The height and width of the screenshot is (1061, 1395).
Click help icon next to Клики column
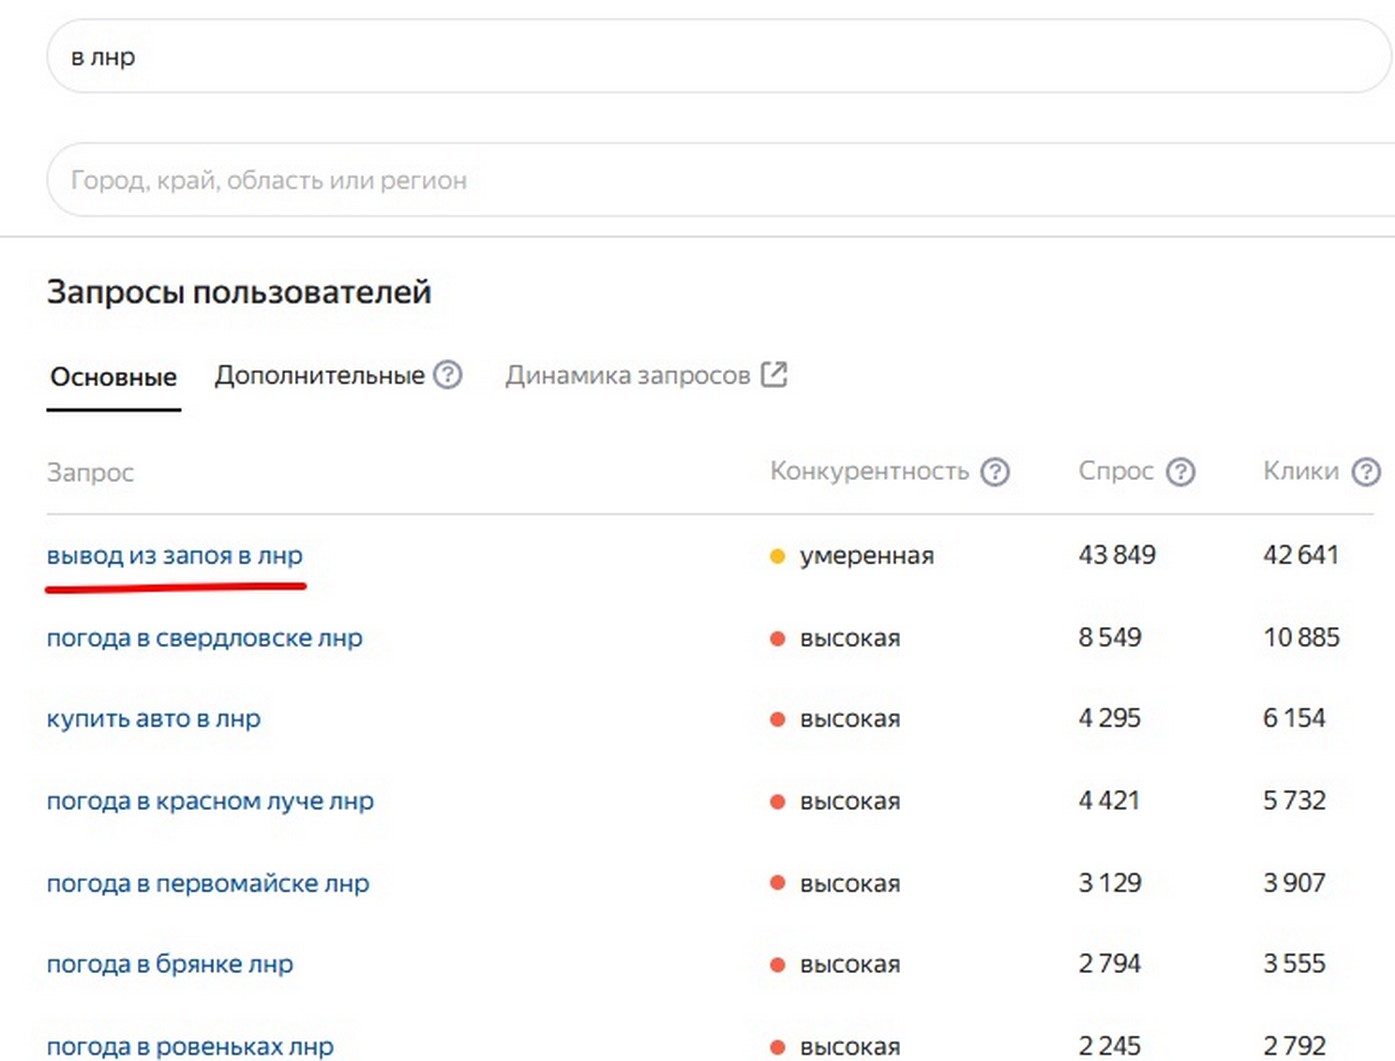[1365, 472]
